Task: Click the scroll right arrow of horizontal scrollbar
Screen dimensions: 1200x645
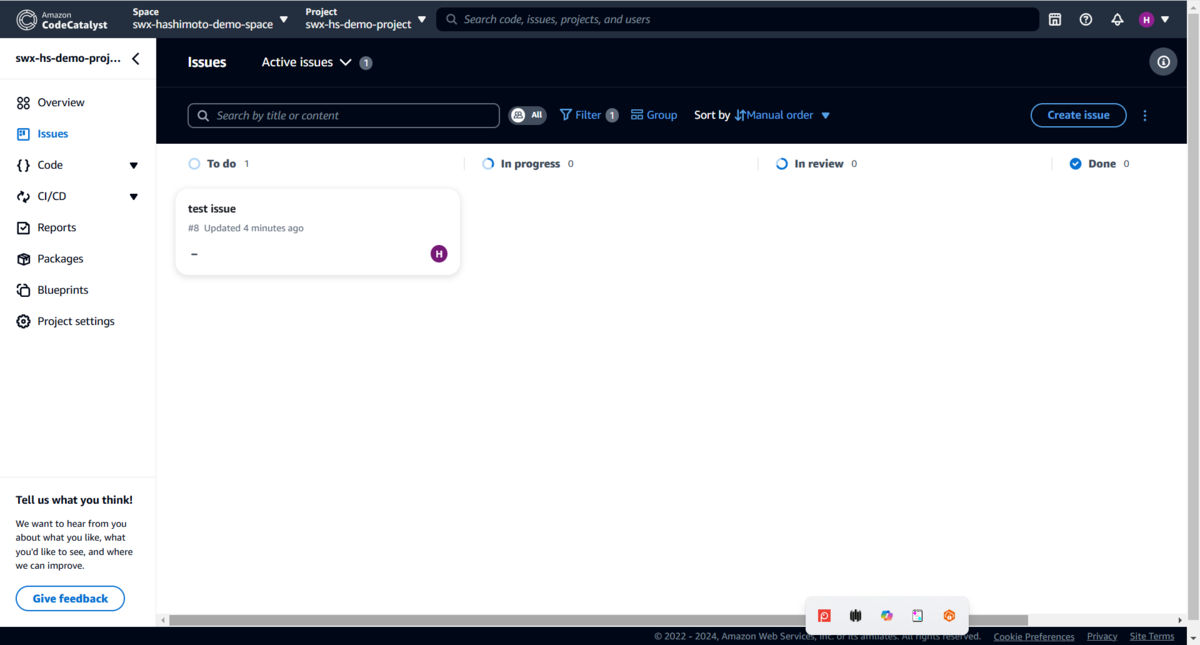Action: tap(1180, 620)
